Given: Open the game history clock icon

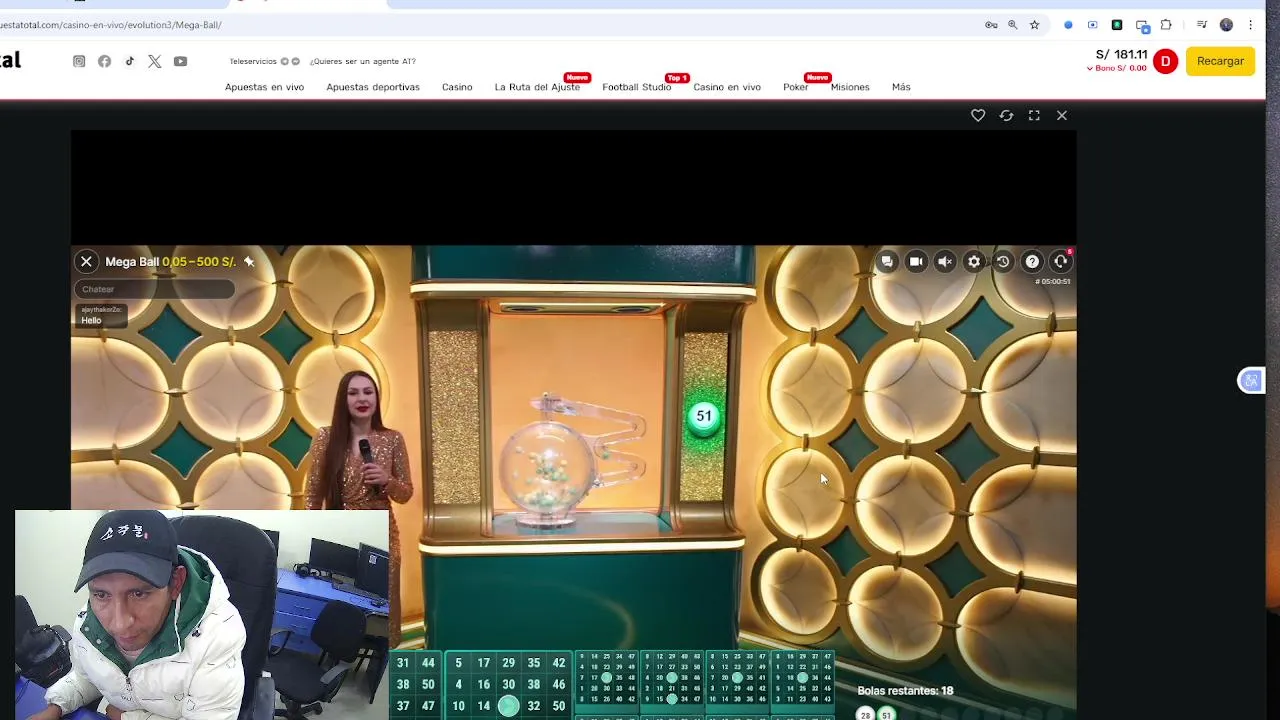Looking at the screenshot, I should (x=1003, y=262).
